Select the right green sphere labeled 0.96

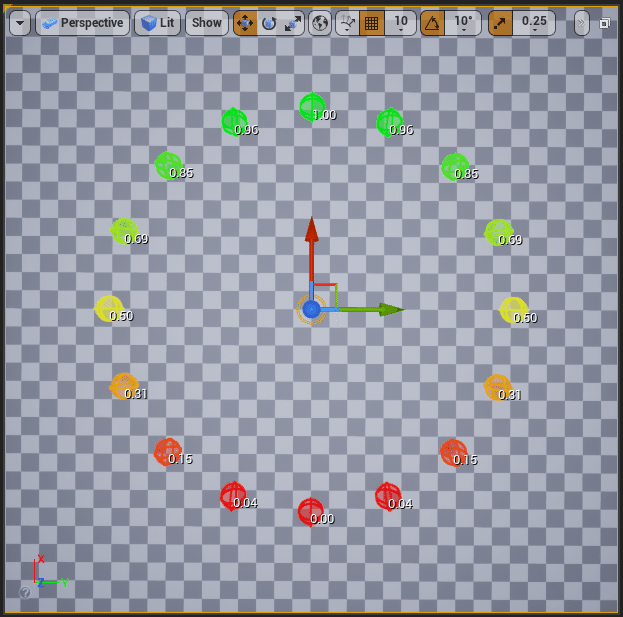(389, 122)
